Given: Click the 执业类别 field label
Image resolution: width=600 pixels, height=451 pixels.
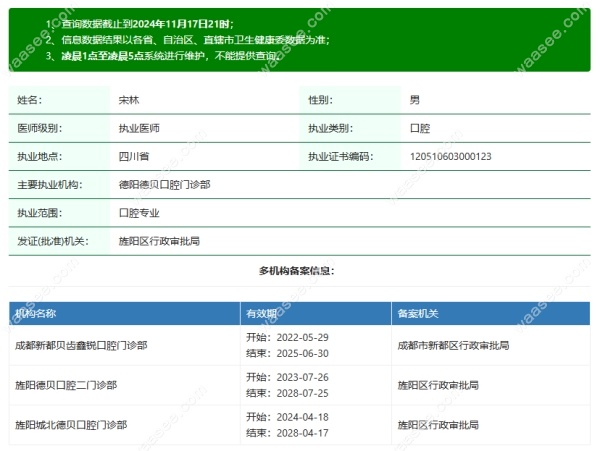Looking at the screenshot, I should pos(331,128).
